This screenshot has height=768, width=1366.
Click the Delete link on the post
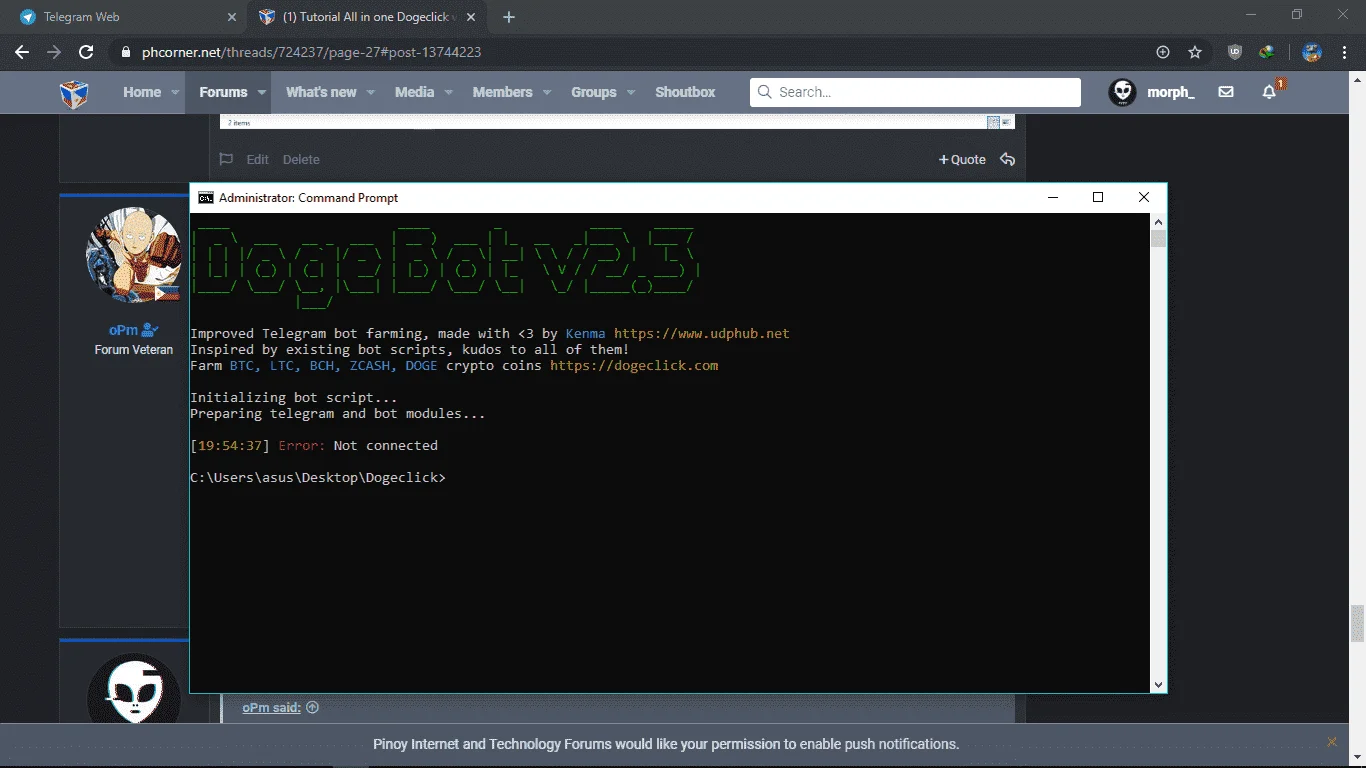[x=301, y=159]
